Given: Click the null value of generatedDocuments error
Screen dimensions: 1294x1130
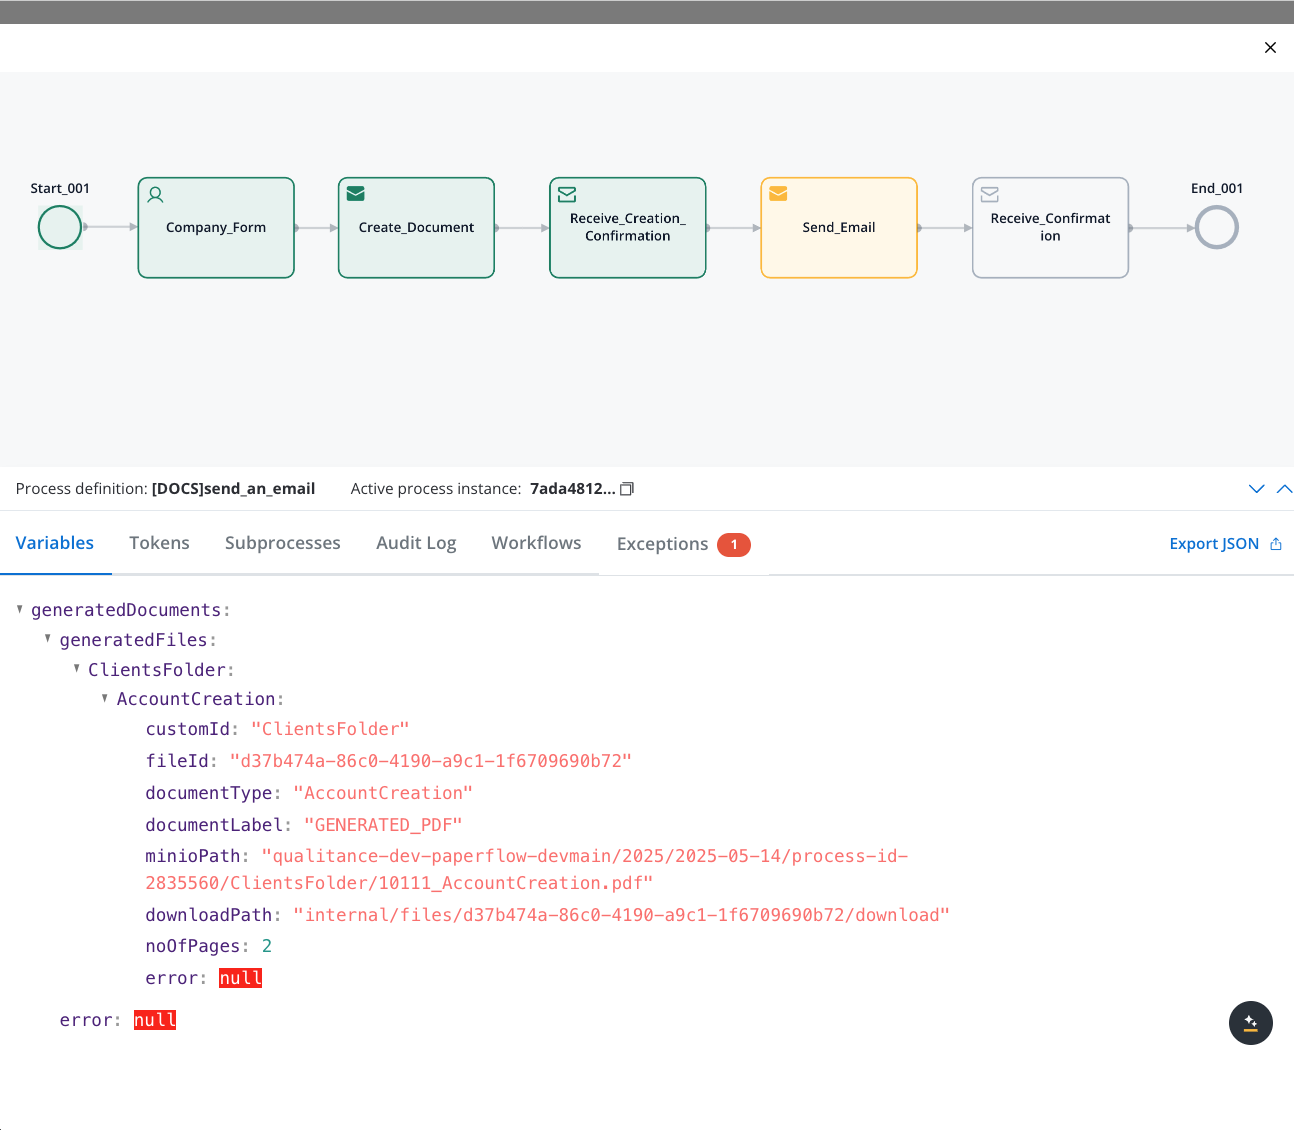Looking at the screenshot, I should 155,1020.
